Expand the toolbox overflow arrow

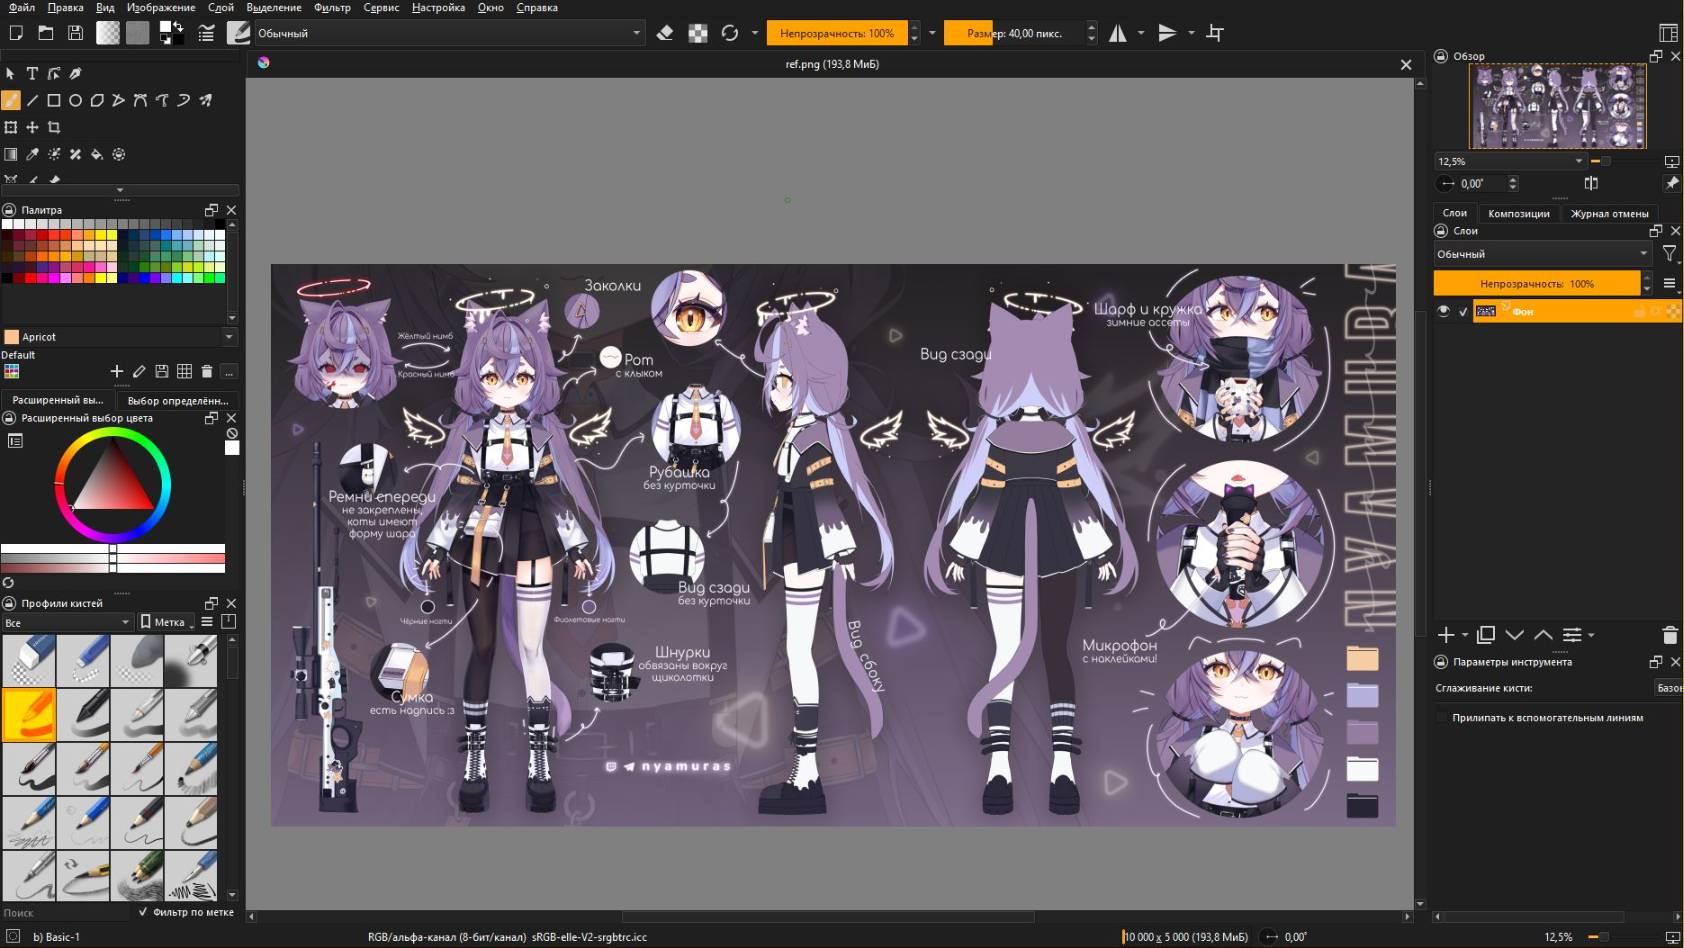click(x=120, y=189)
